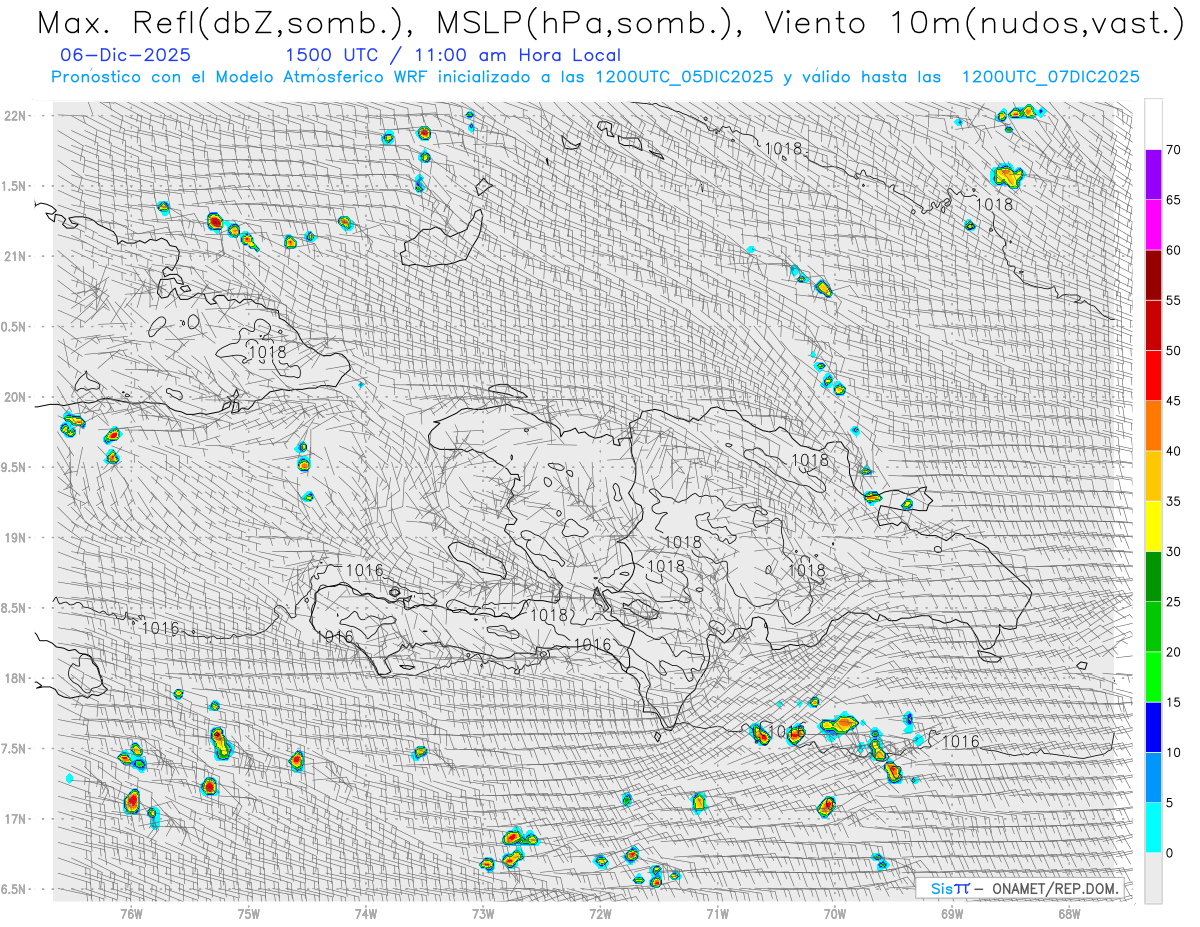Click the colorbar value '65'

pos(1173,200)
